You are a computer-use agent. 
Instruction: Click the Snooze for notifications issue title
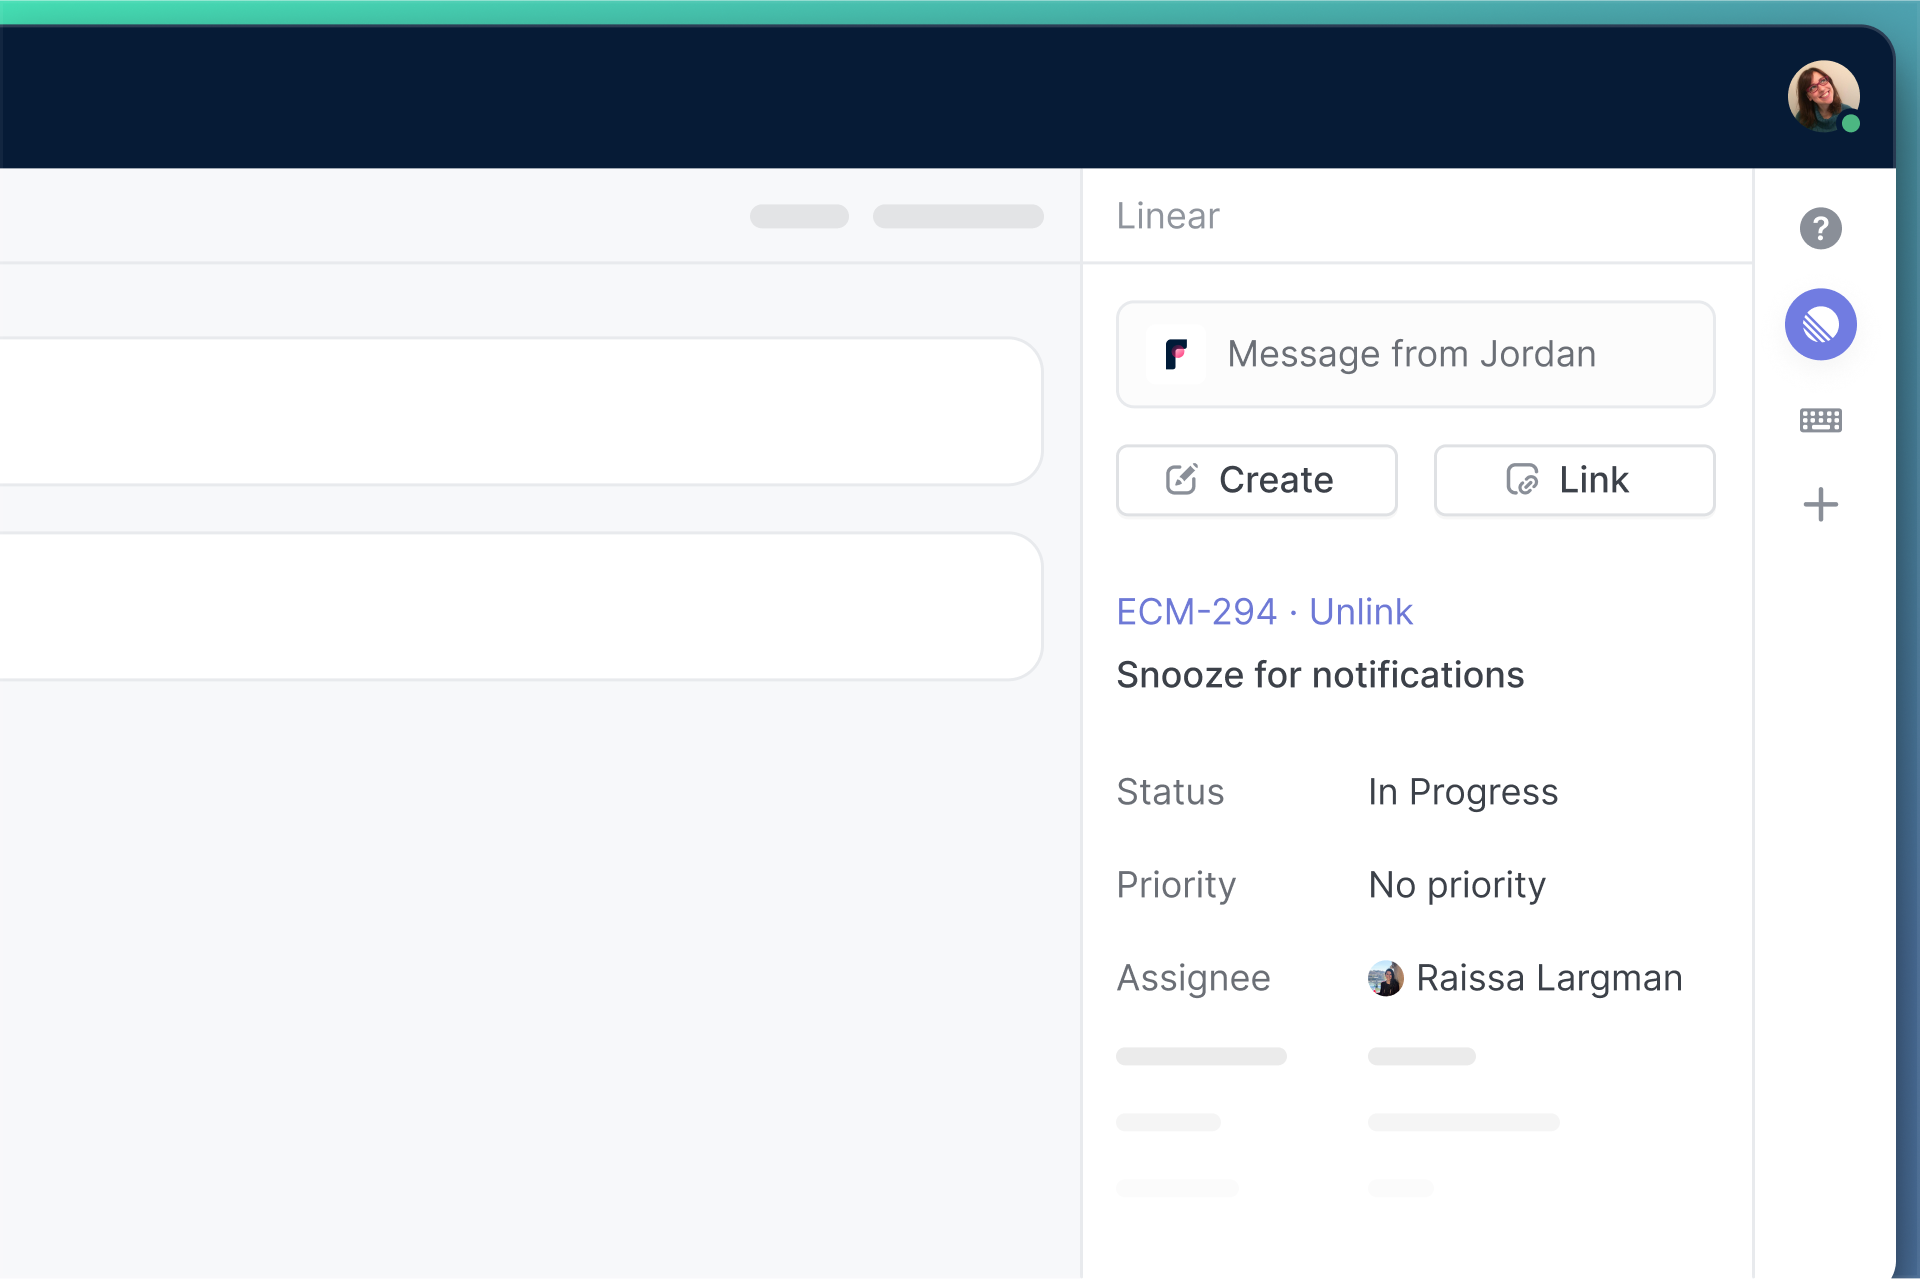(1319, 675)
